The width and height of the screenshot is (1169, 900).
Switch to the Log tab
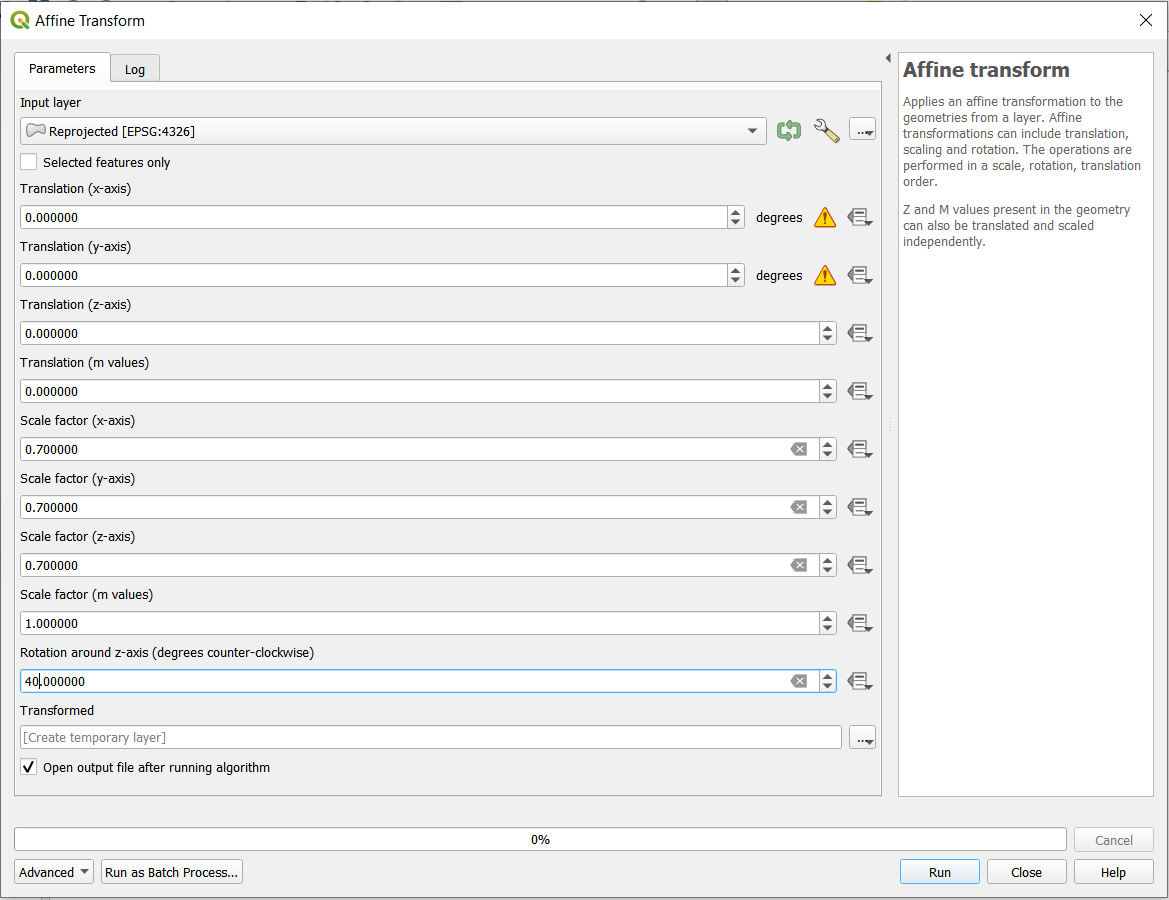(135, 69)
